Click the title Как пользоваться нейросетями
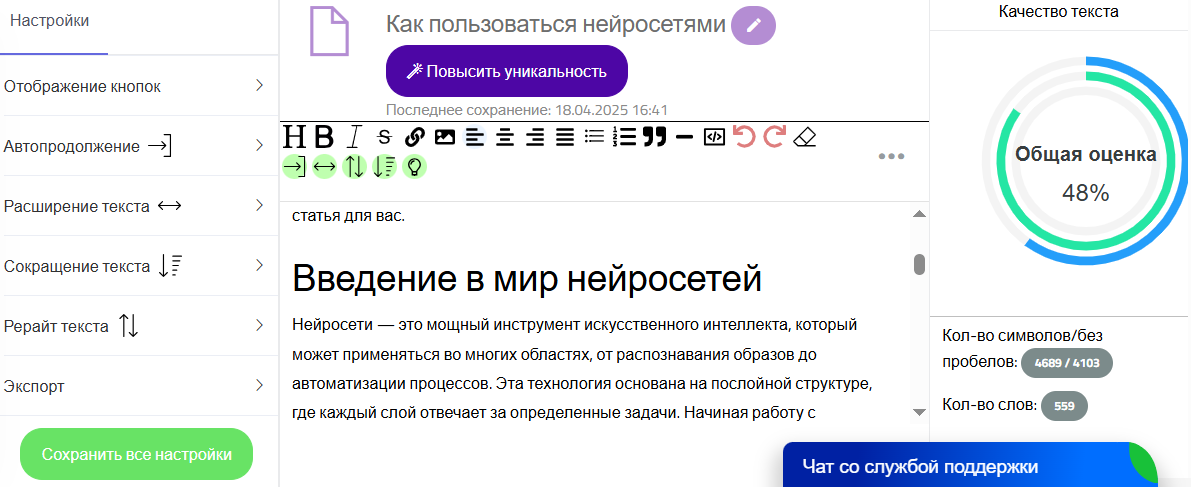 click(x=556, y=24)
